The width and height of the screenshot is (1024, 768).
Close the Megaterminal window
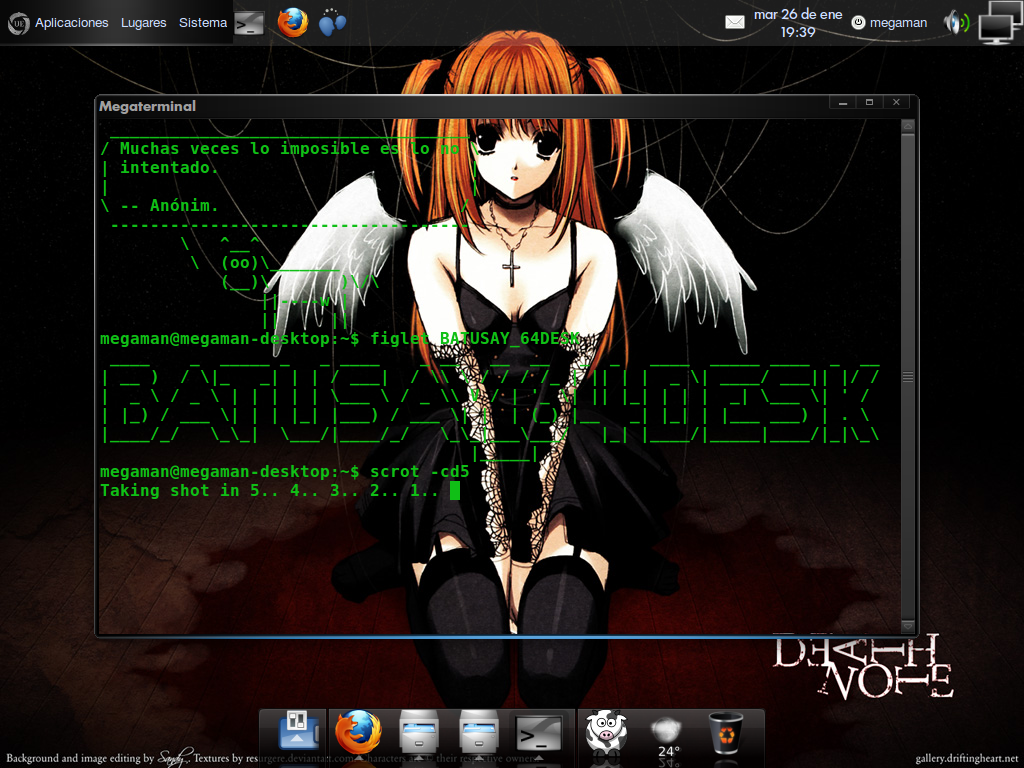click(x=896, y=103)
